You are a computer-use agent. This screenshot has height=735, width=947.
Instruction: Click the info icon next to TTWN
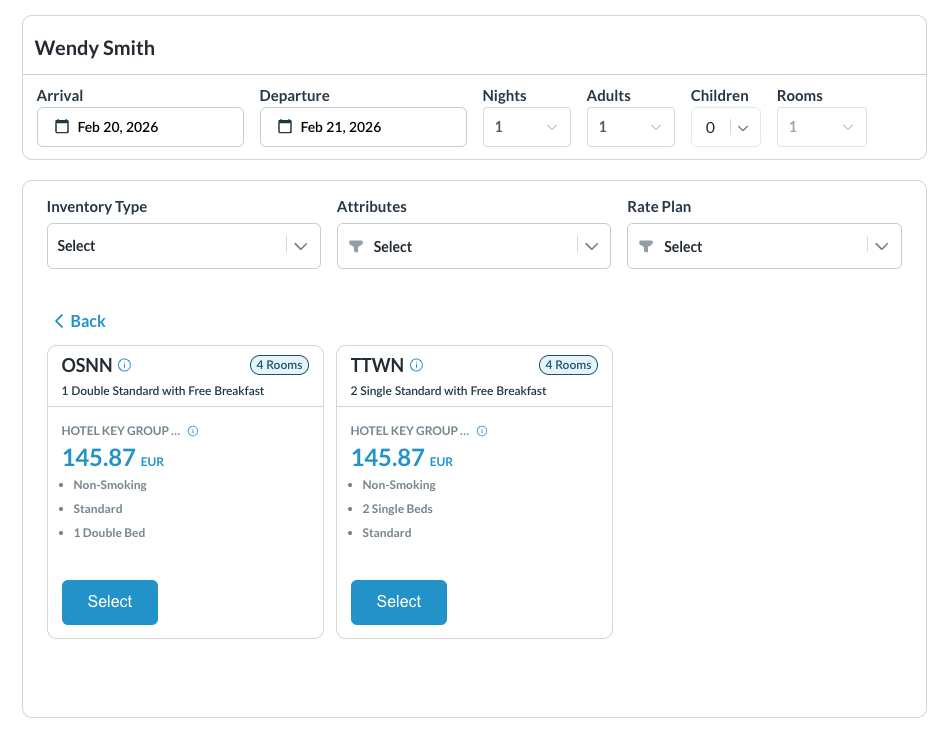(x=417, y=365)
